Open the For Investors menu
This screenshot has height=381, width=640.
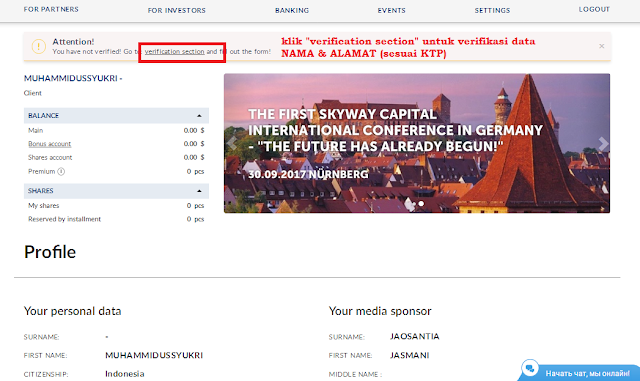[x=177, y=10]
